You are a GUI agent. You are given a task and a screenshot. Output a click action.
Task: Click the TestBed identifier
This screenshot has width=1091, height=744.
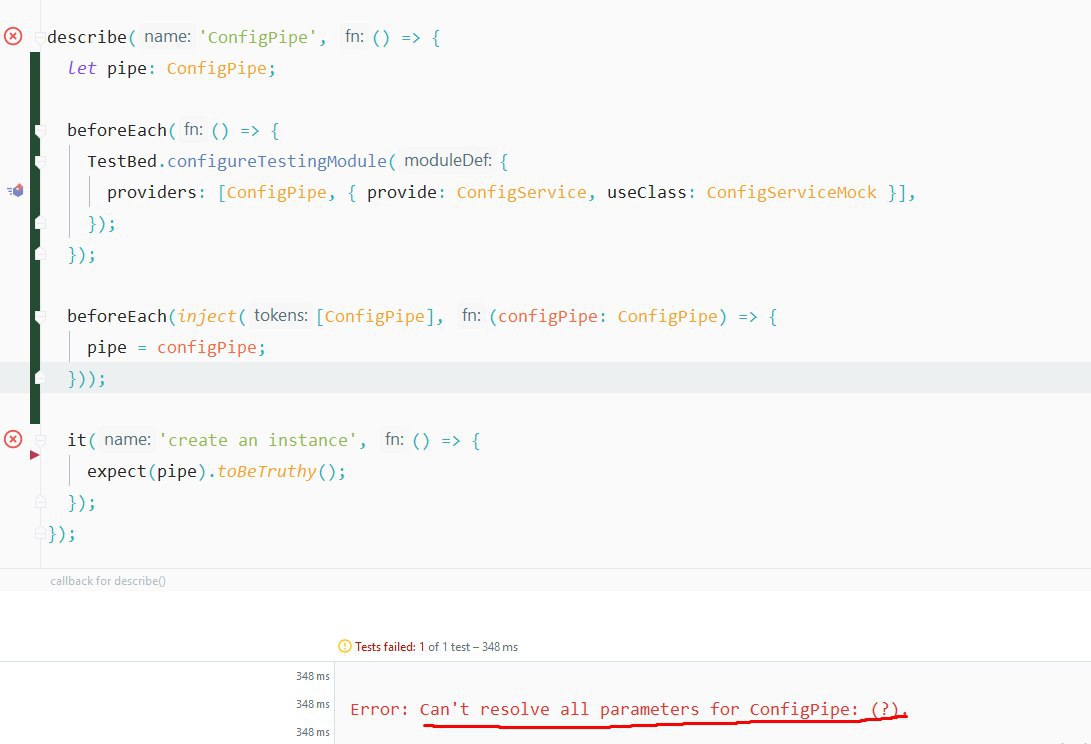click(x=122, y=161)
